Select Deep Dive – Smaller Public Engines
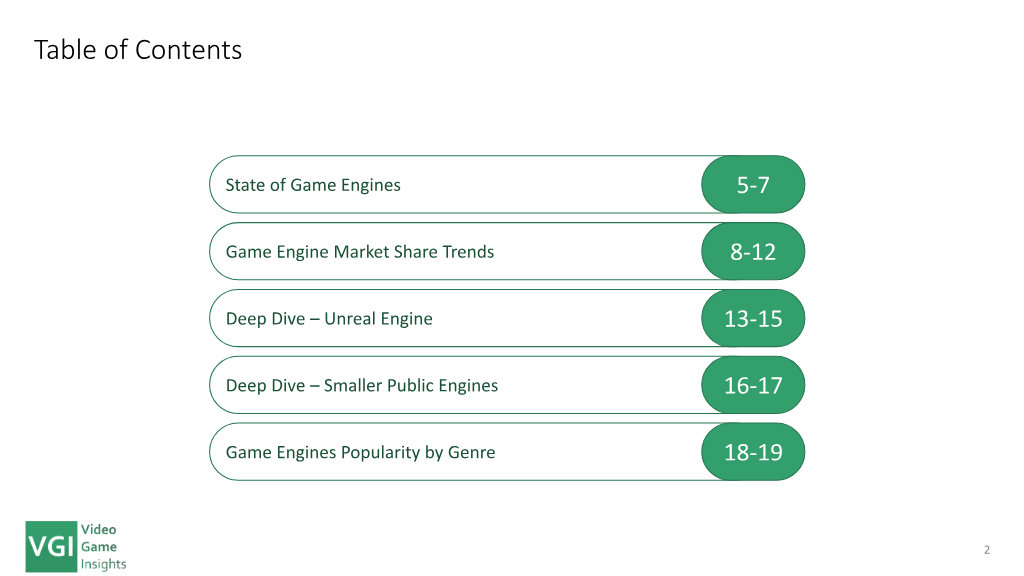Screen dimensions: 1024x576 pyautogui.click(x=362, y=386)
